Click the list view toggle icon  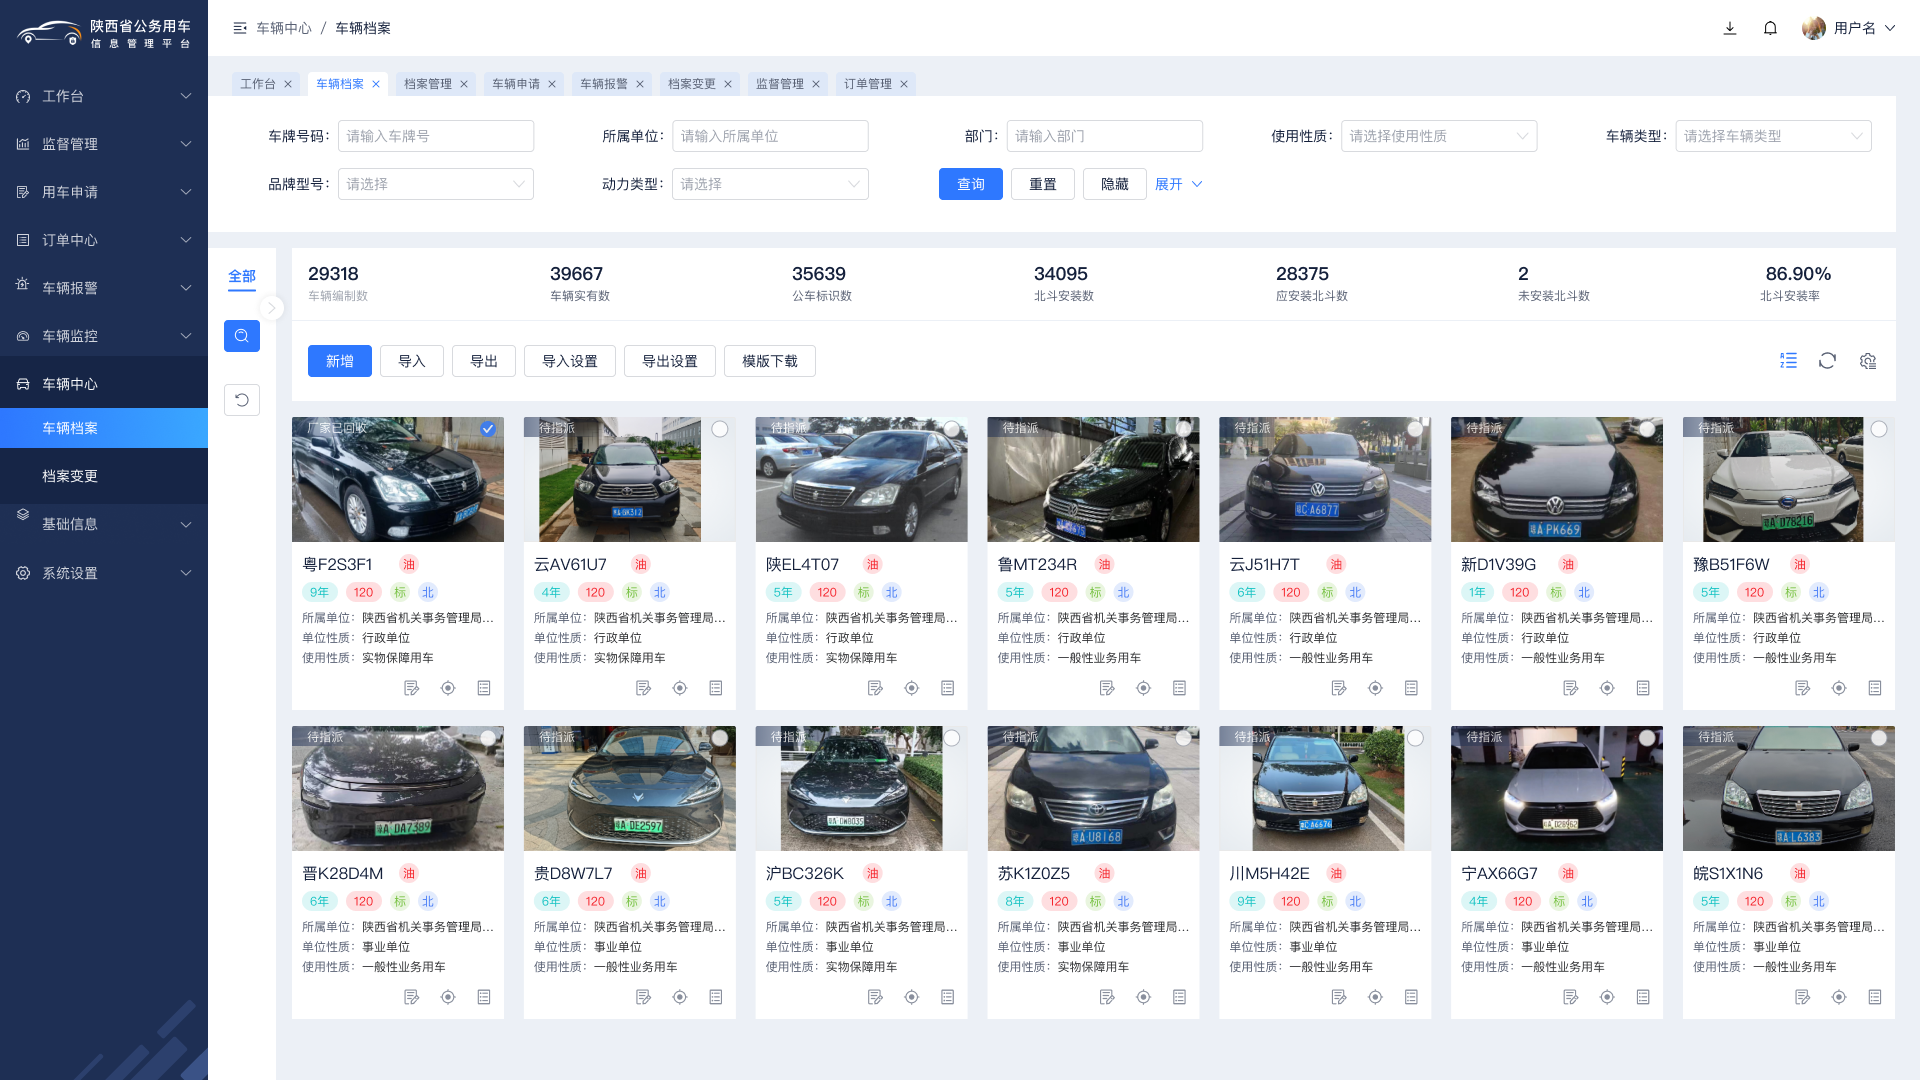click(1788, 361)
